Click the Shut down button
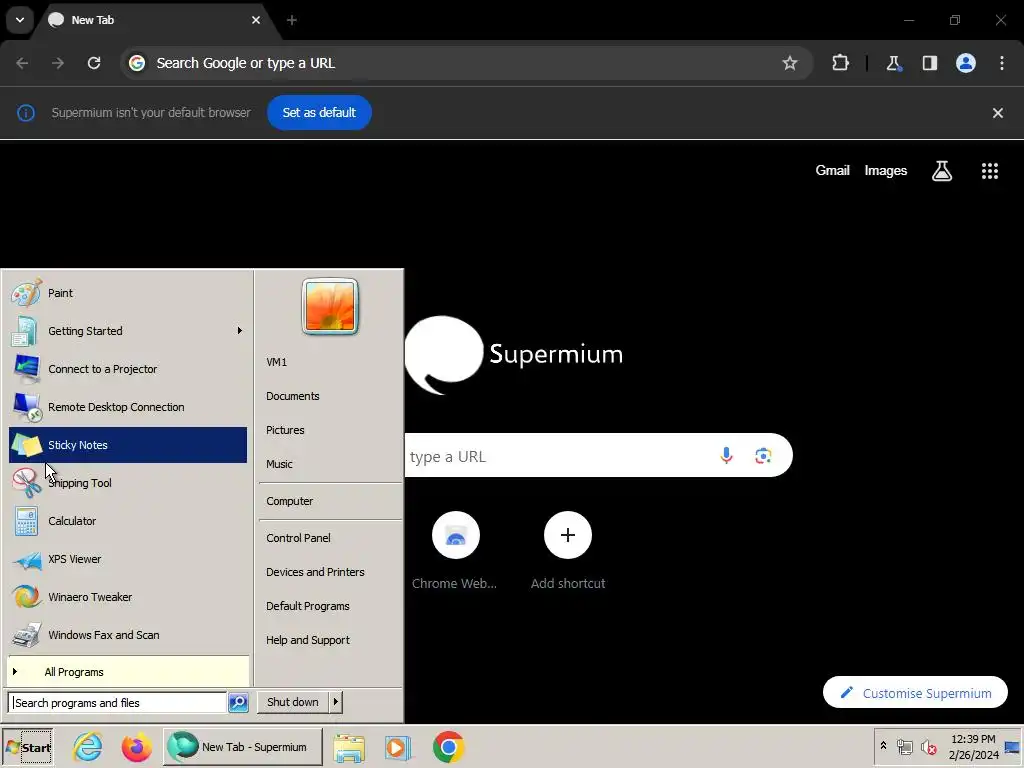 (293, 702)
